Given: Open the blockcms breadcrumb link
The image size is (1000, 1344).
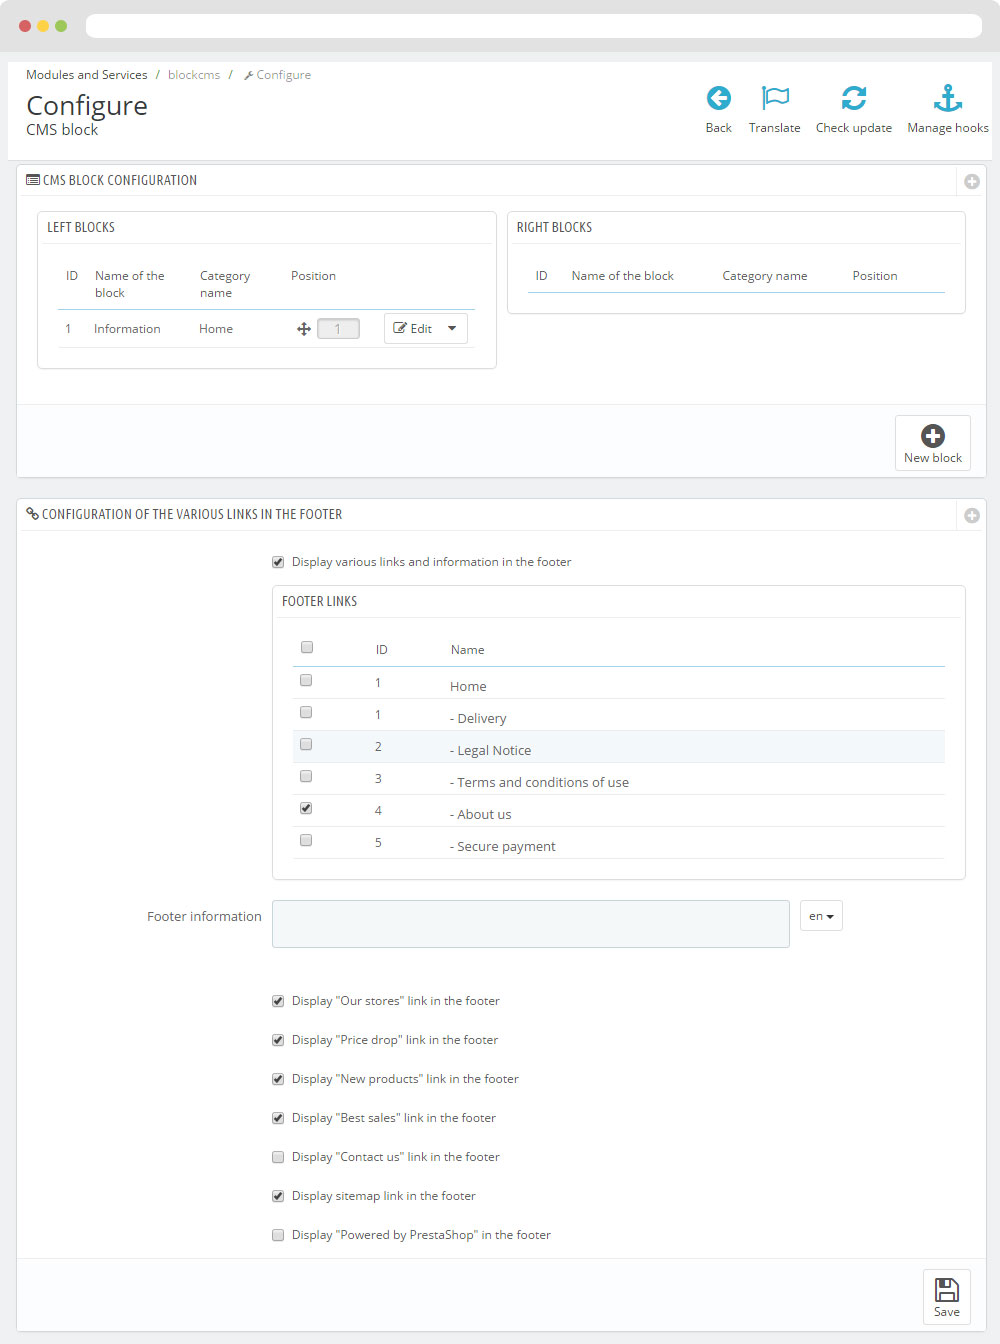Looking at the screenshot, I should (x=194, y=75).
